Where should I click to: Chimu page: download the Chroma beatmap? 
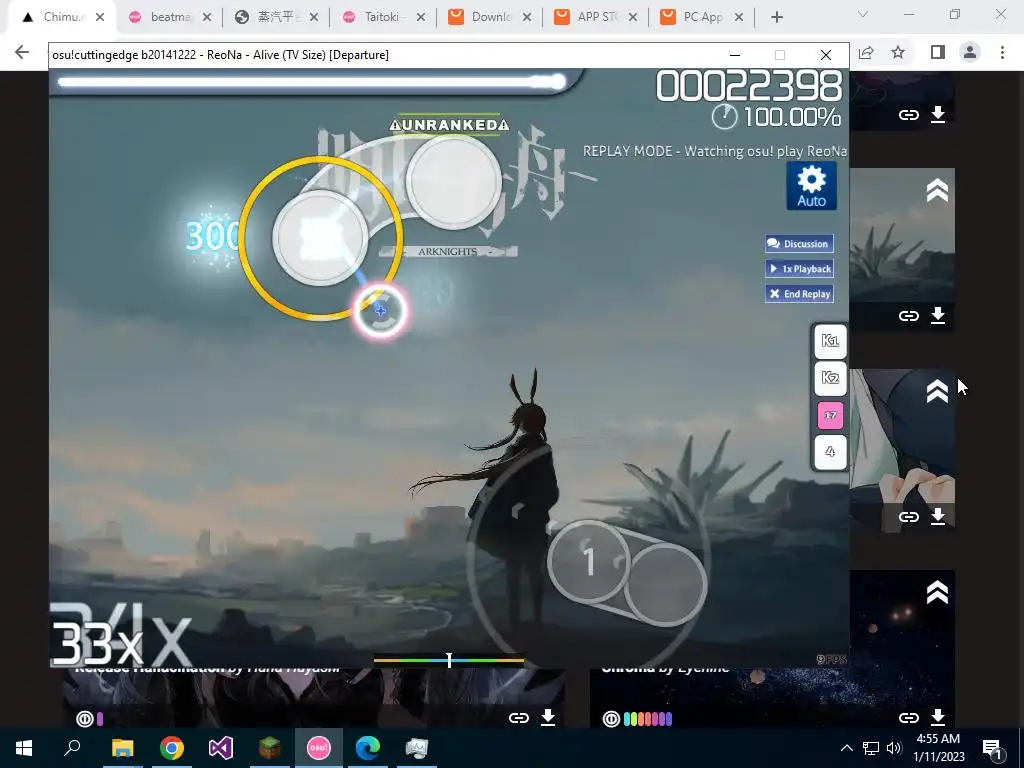pyautogui.click(x=938, y=717)
